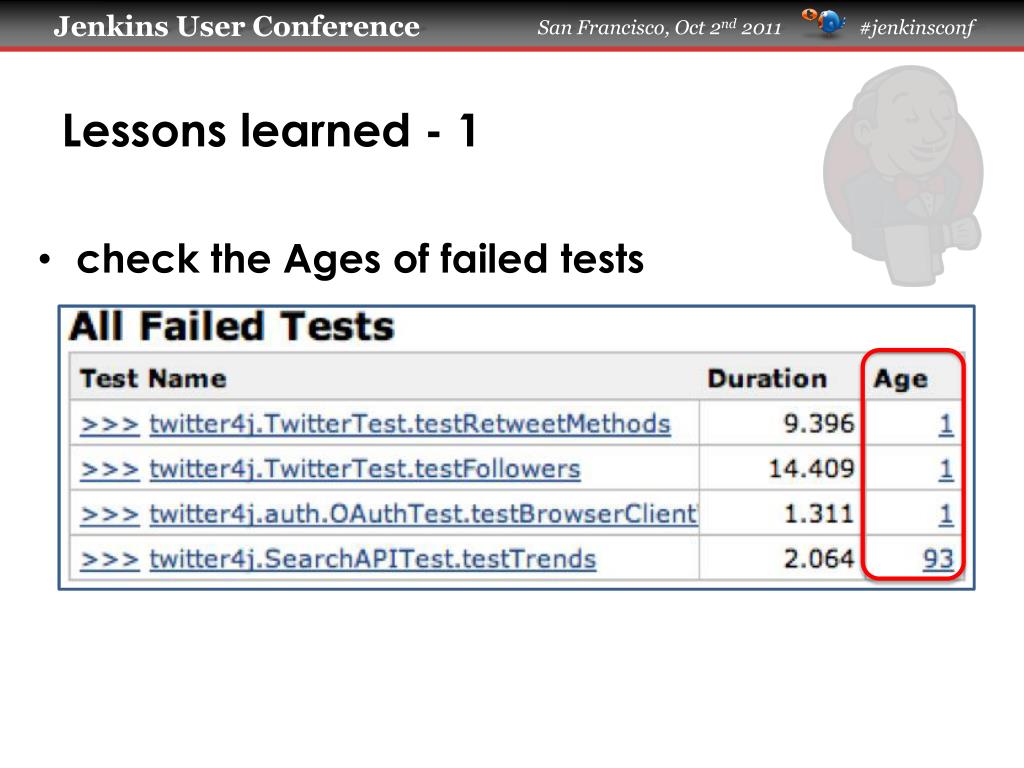Open the twitter4j.SearchAPITest.testTrends link
This screenshot has height=768, width=1024.
coord(373,559)
